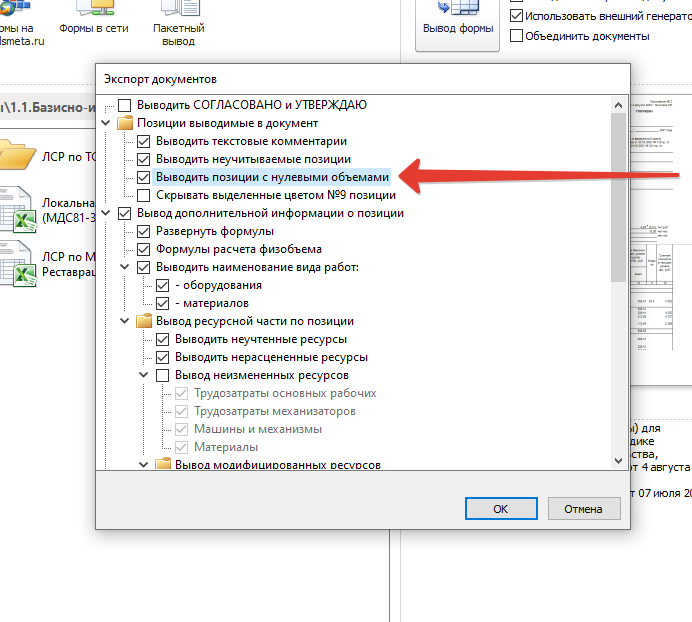Select Трудозатраты основных рабочих row
The width and height of the screenshot is (692, 622).
(285, 393)
